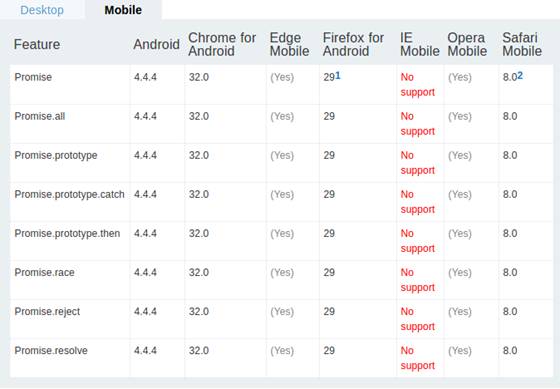Viewport: 560px width, 389px height.
Task: Select the Promise.prototype.then row label
Action: [x=67, y=233]
